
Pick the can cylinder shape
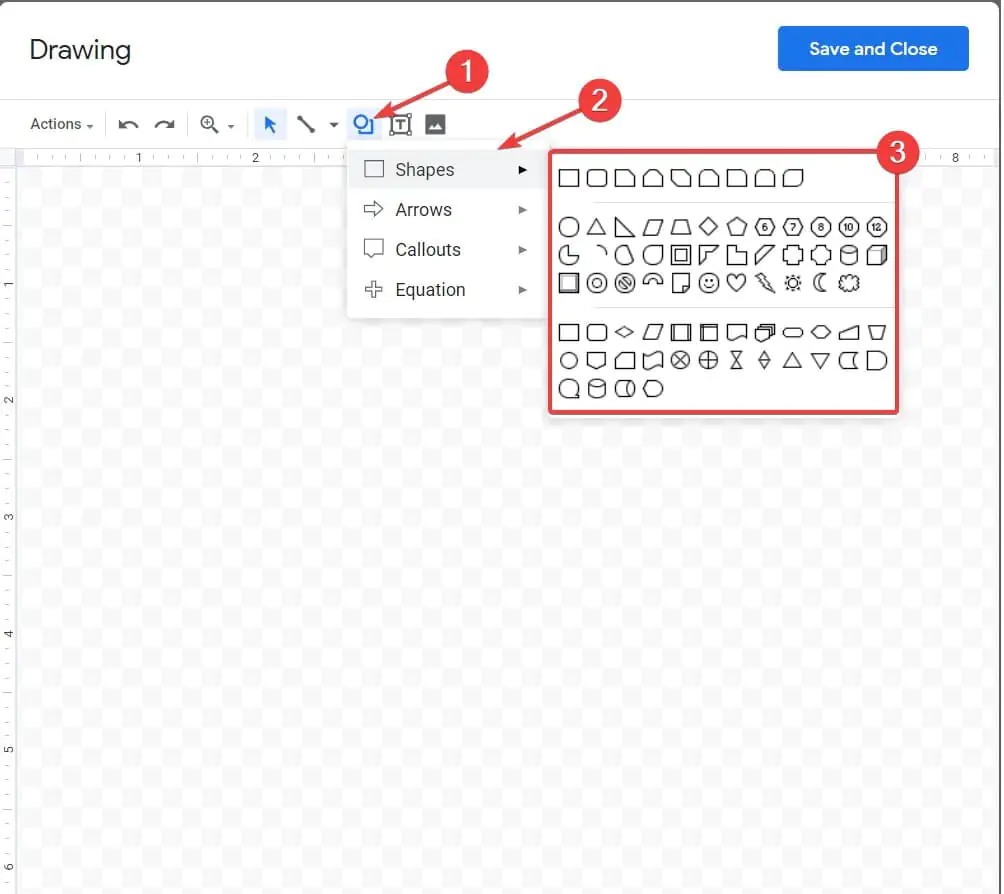point(848,255)
